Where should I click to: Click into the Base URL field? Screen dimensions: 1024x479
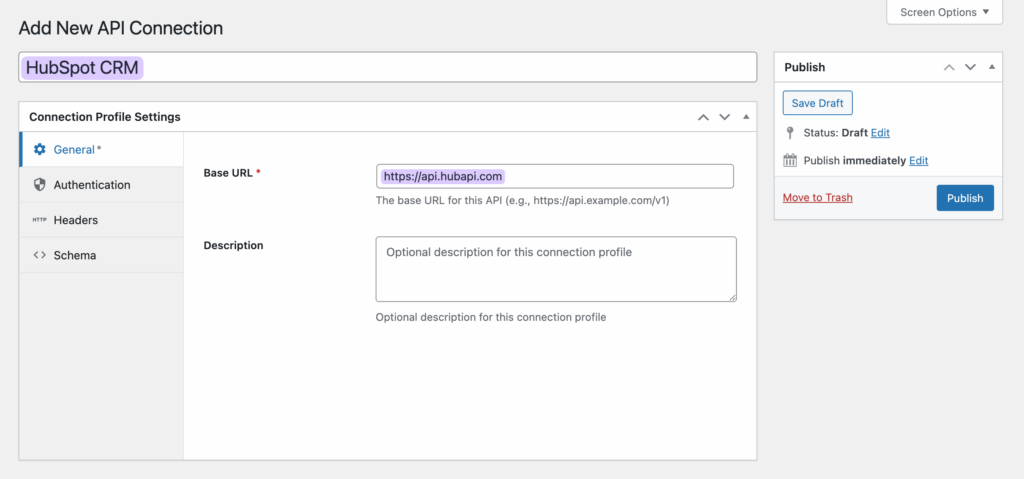click(555, 176)
